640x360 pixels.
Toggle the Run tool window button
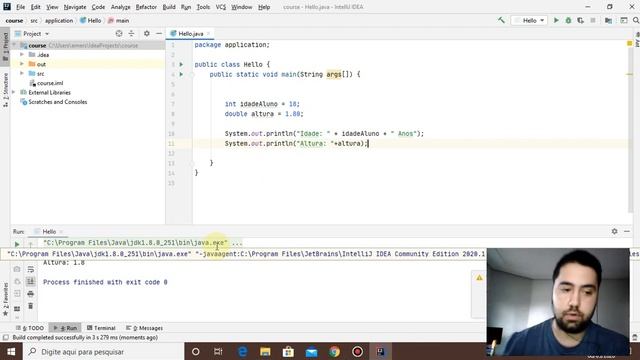tap(65, 328)
